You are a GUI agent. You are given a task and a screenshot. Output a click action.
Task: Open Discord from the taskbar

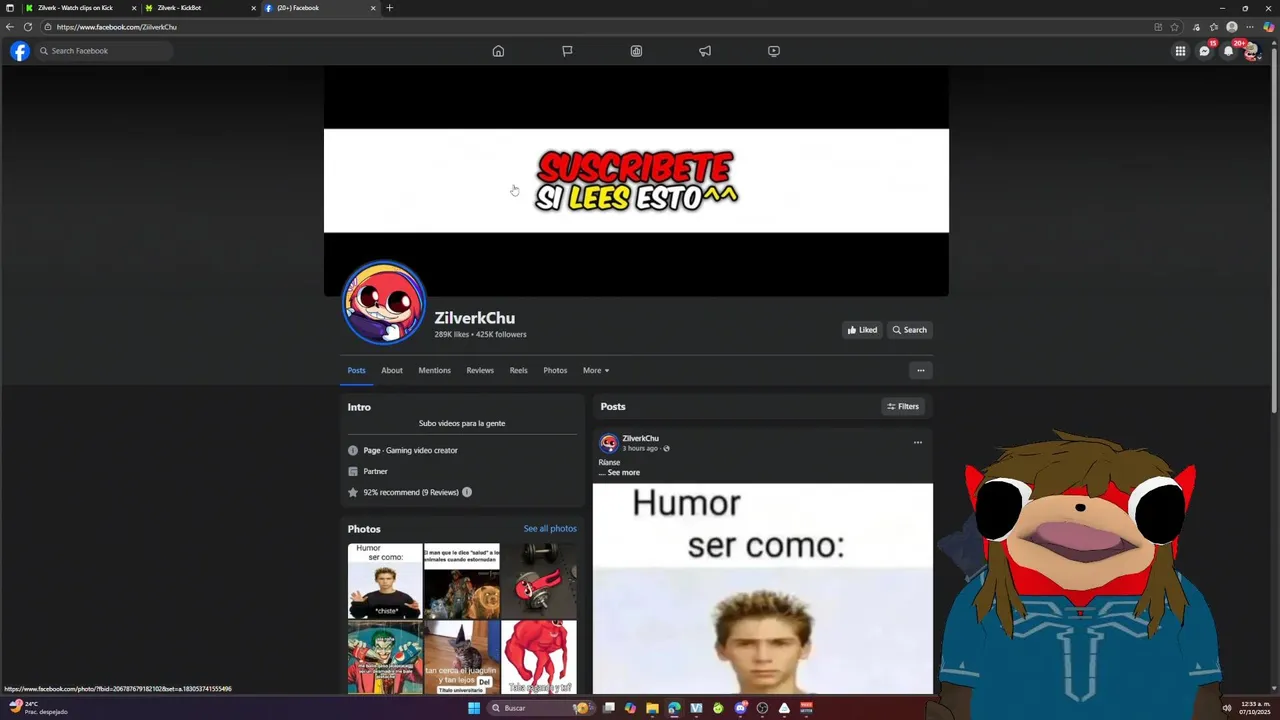(740, 708)
